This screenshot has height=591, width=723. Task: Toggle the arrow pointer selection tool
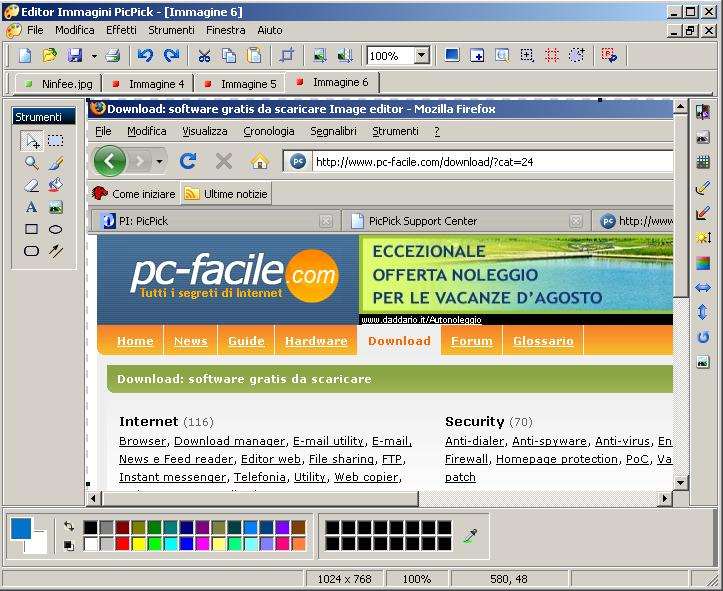click(31, 141)
